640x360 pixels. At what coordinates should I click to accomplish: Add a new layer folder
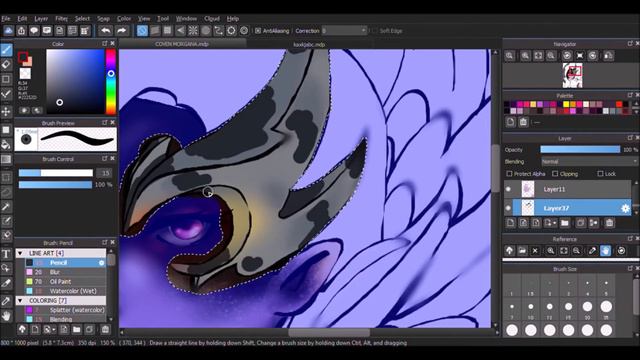pos(564,223)
